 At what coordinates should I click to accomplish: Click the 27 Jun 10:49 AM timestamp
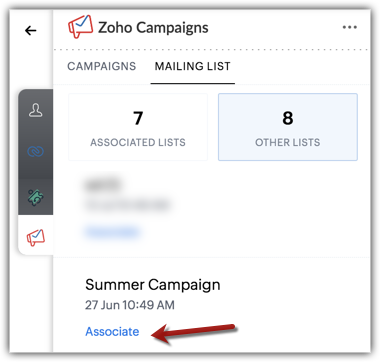tap(130, 305)
